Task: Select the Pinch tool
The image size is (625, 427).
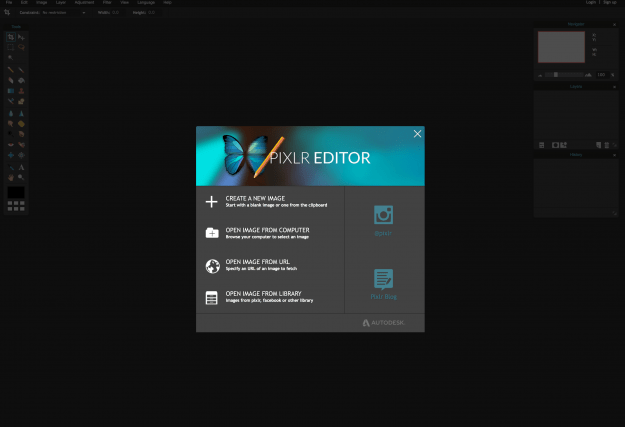Action: (x=22, y=155)
